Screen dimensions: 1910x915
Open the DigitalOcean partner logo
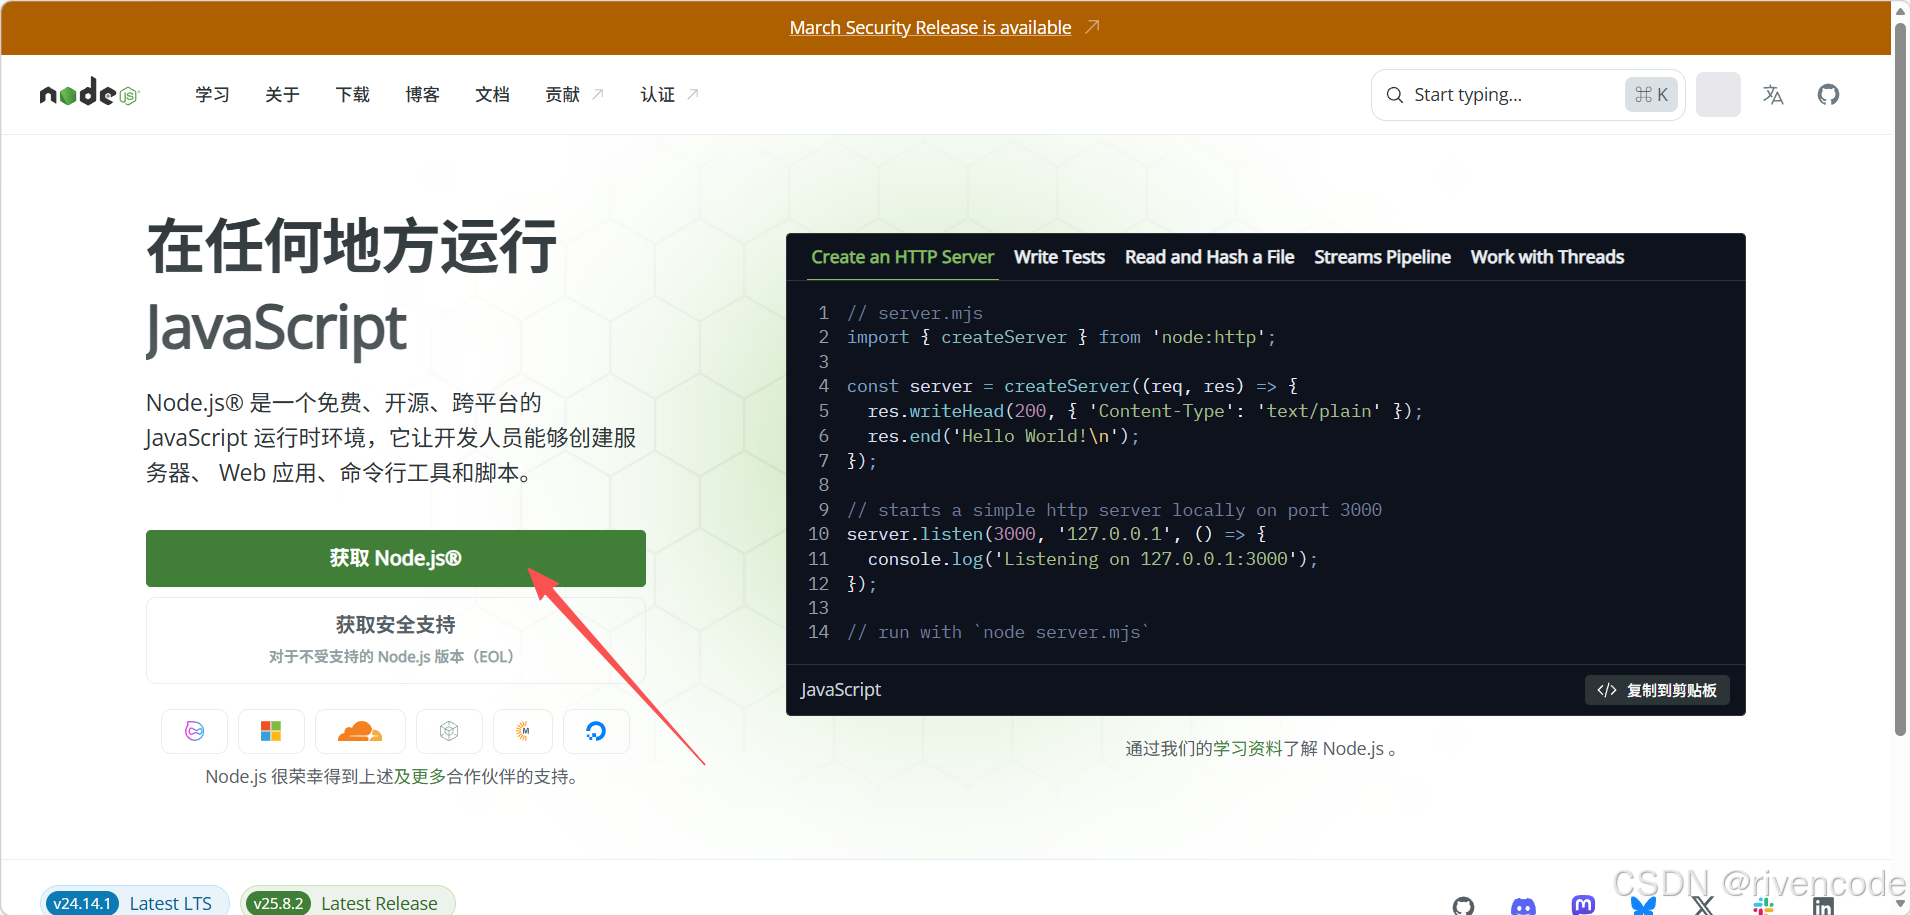pos(596,731)
